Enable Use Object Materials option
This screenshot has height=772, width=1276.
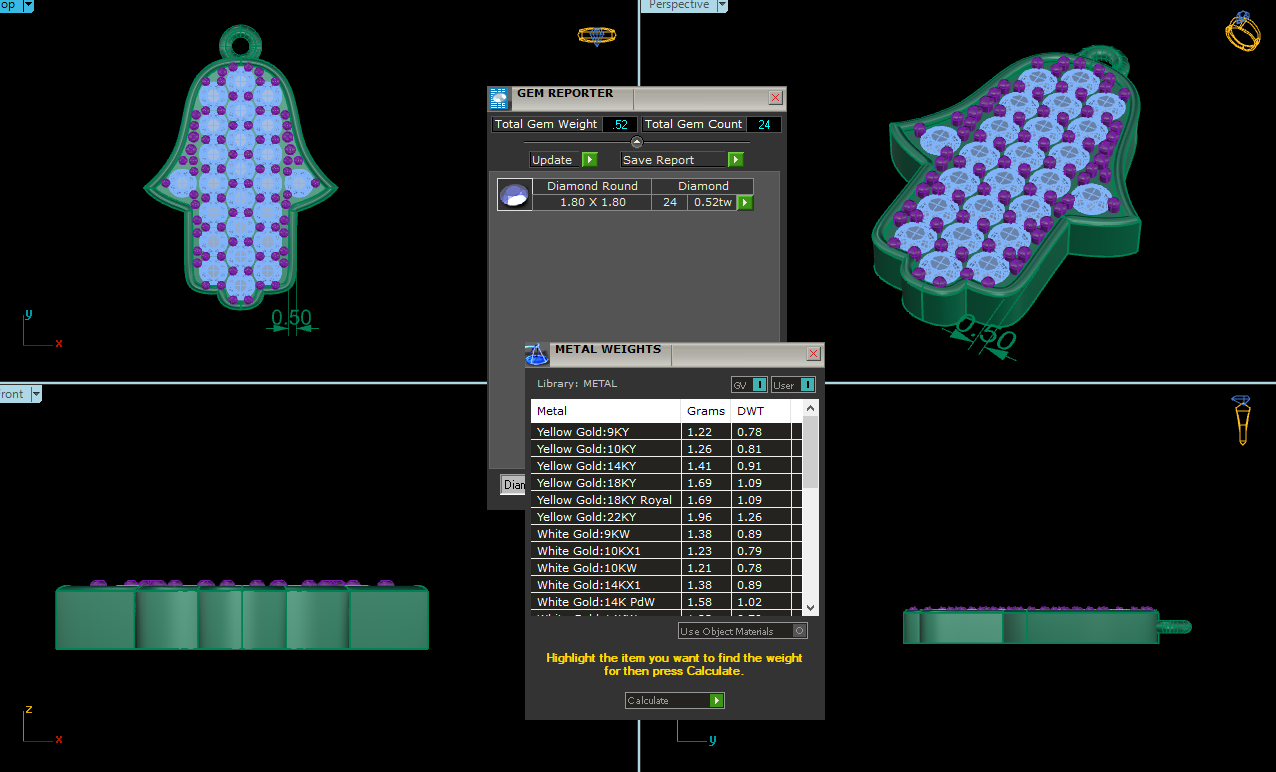799,631
